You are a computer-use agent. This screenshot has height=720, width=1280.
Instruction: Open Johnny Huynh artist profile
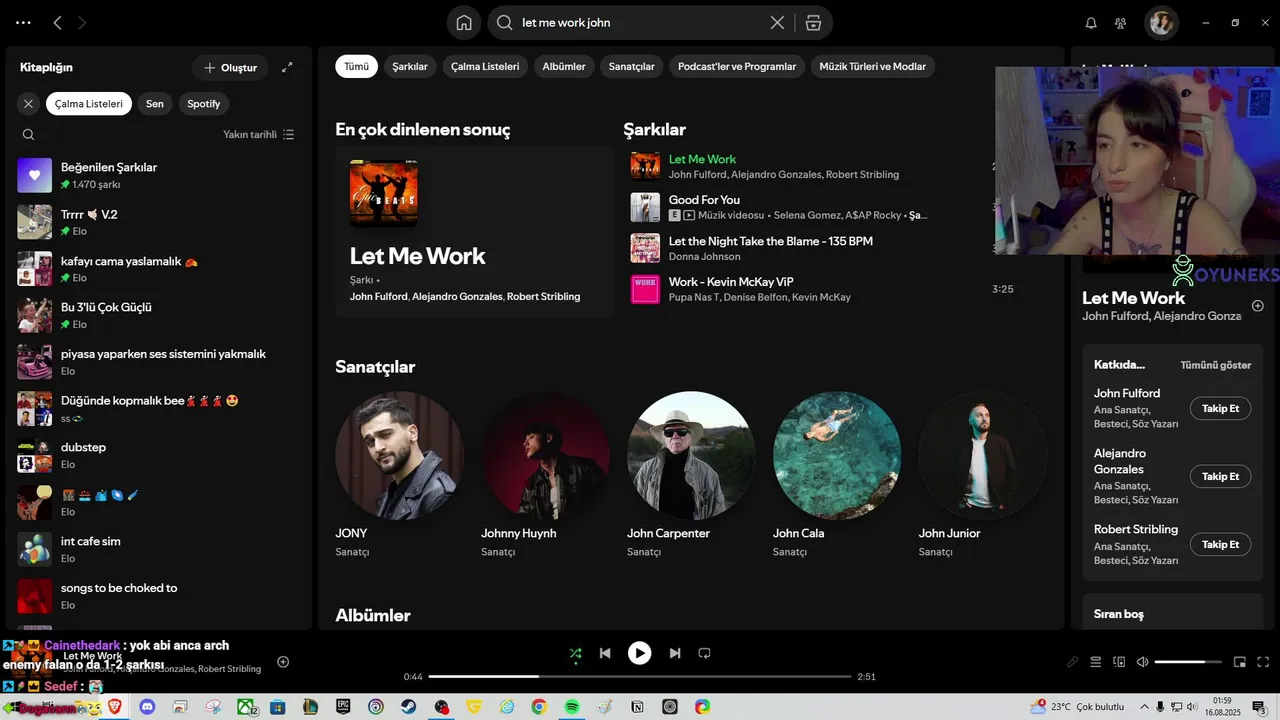click(x=545, y=475)
